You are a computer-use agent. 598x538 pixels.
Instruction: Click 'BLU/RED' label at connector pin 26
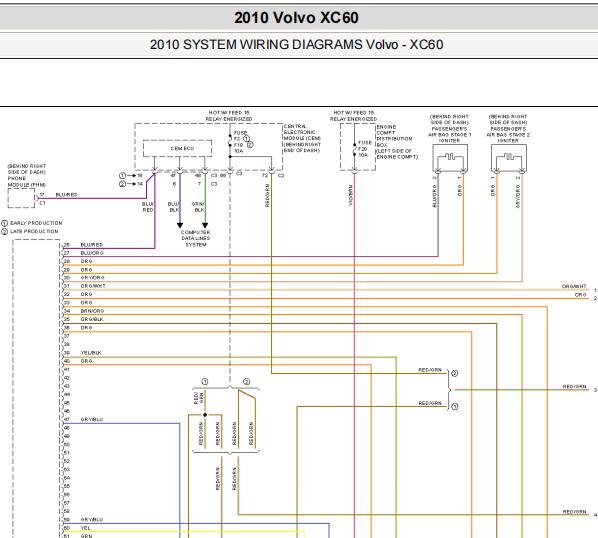click(x=92, y=245)
